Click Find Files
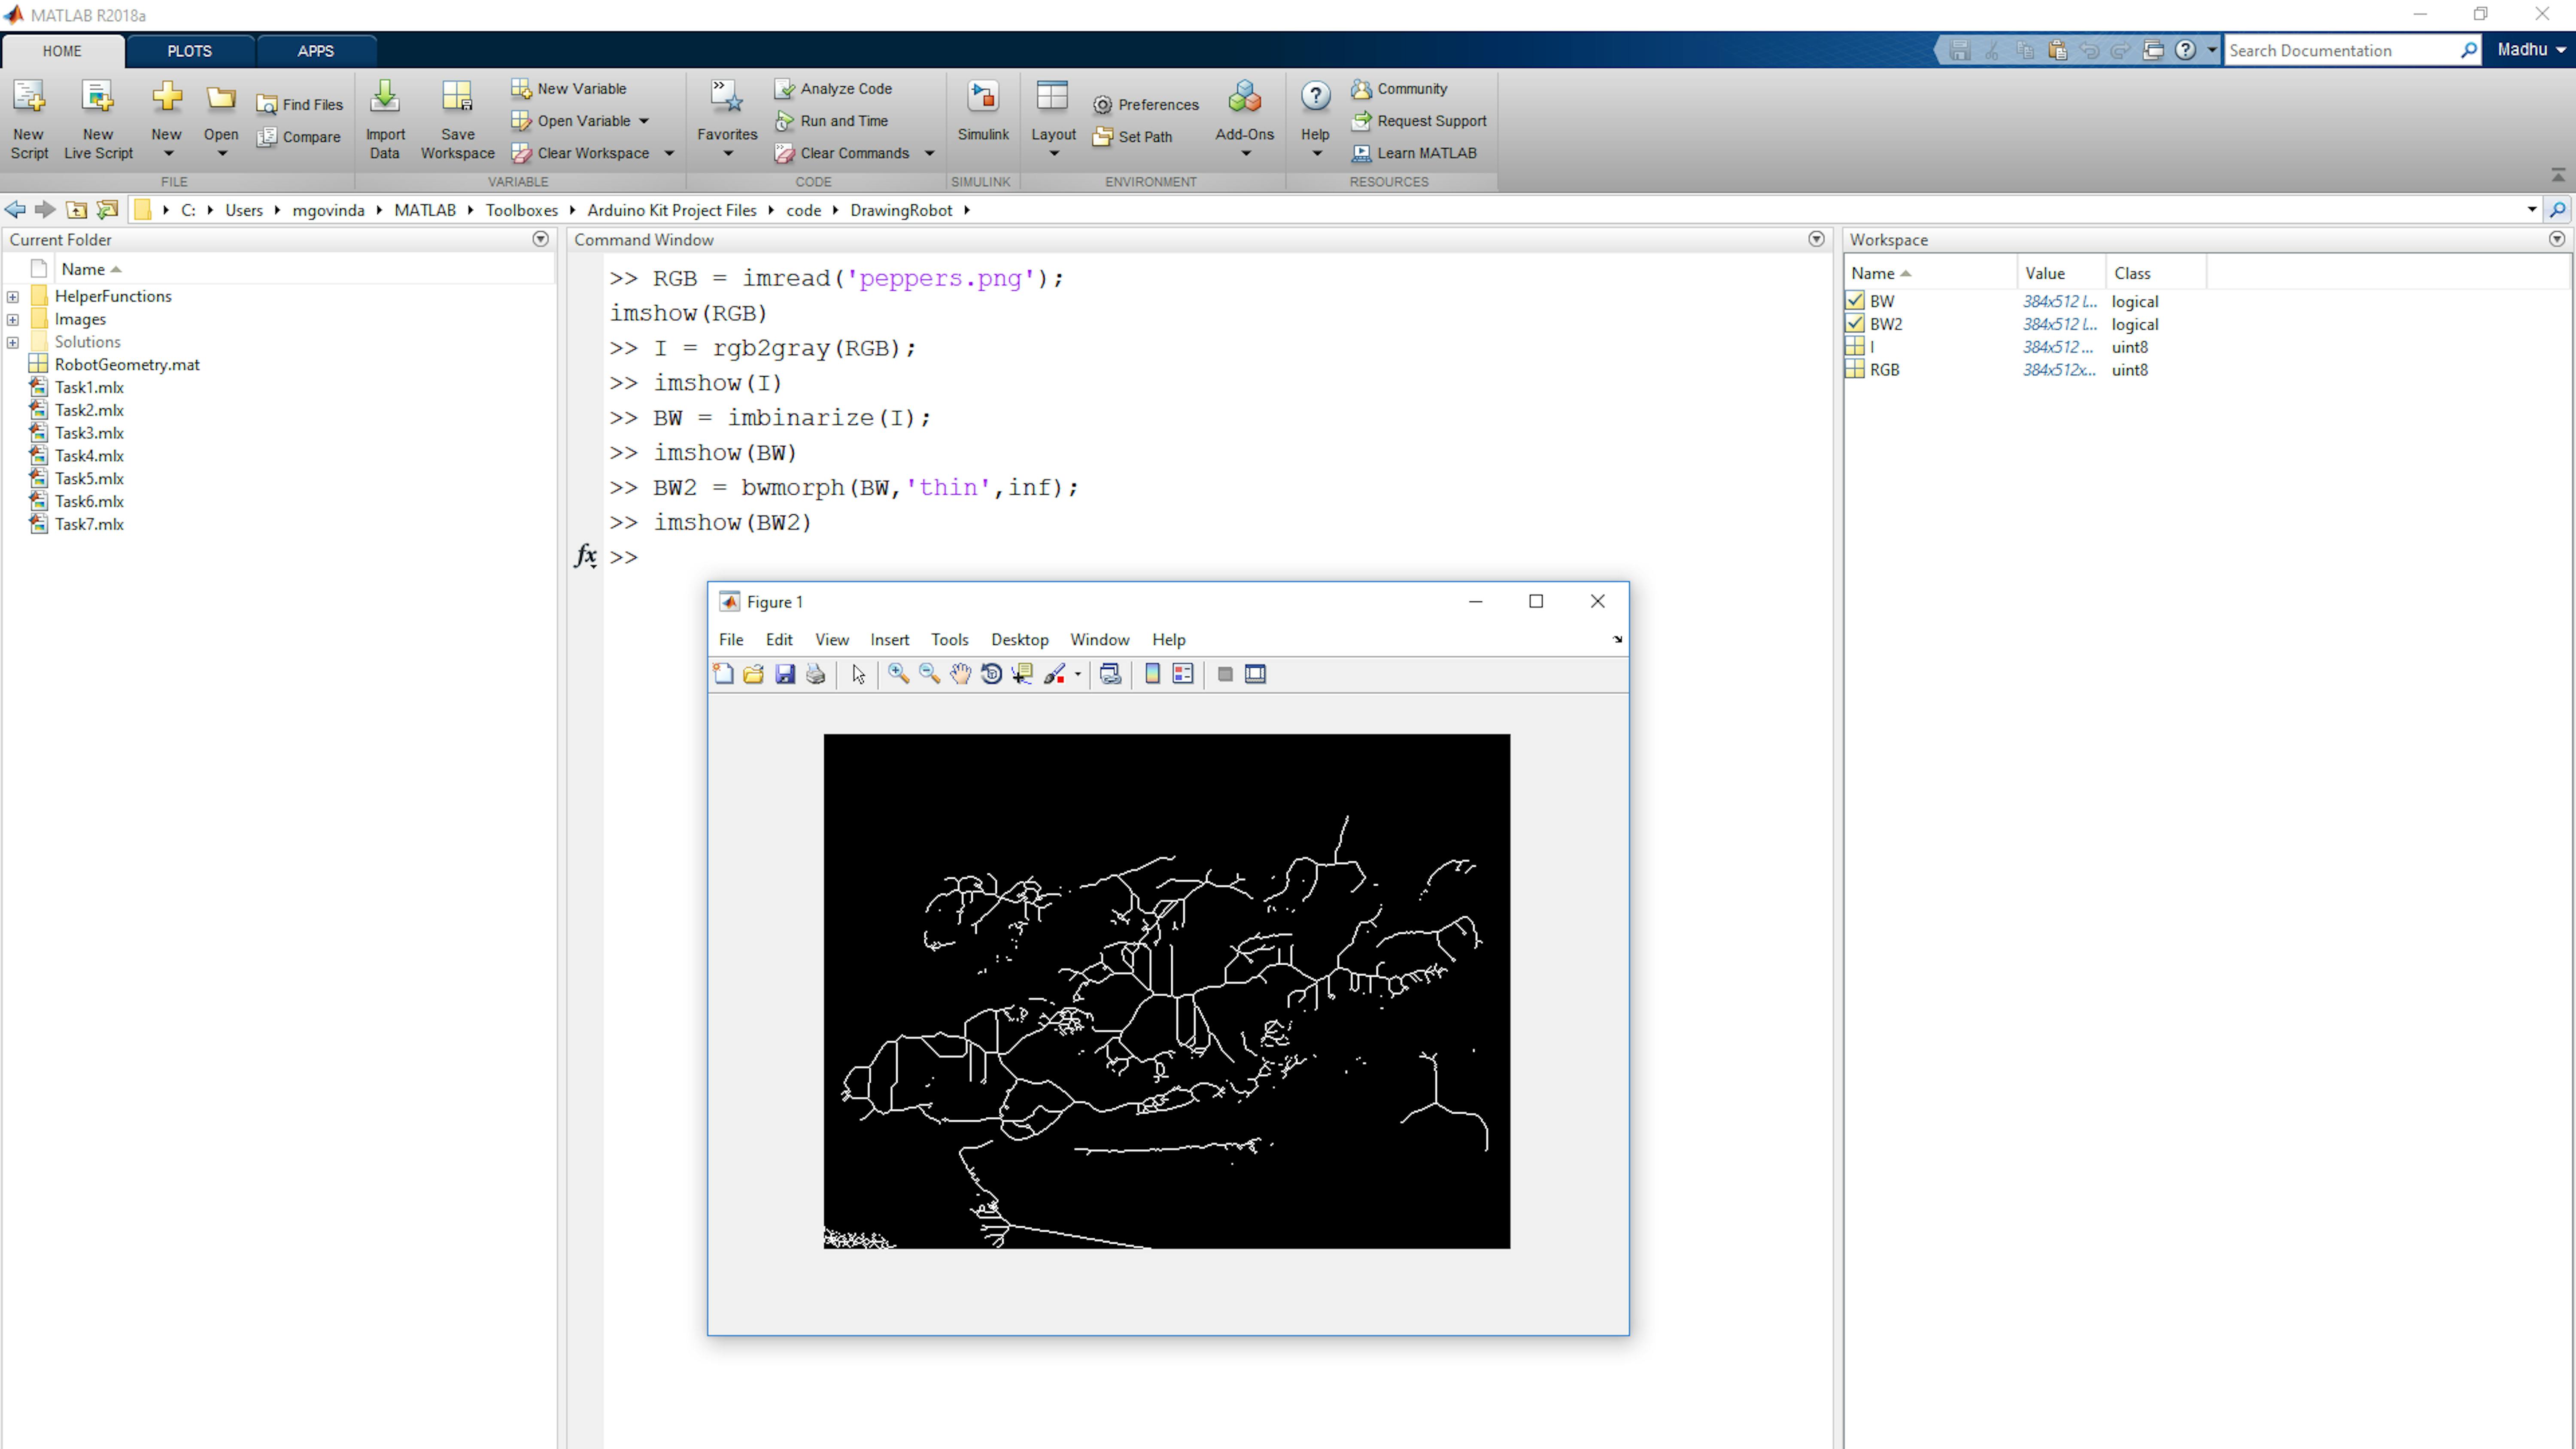This screenshot has height=1449, width=2576. (300, 105)
